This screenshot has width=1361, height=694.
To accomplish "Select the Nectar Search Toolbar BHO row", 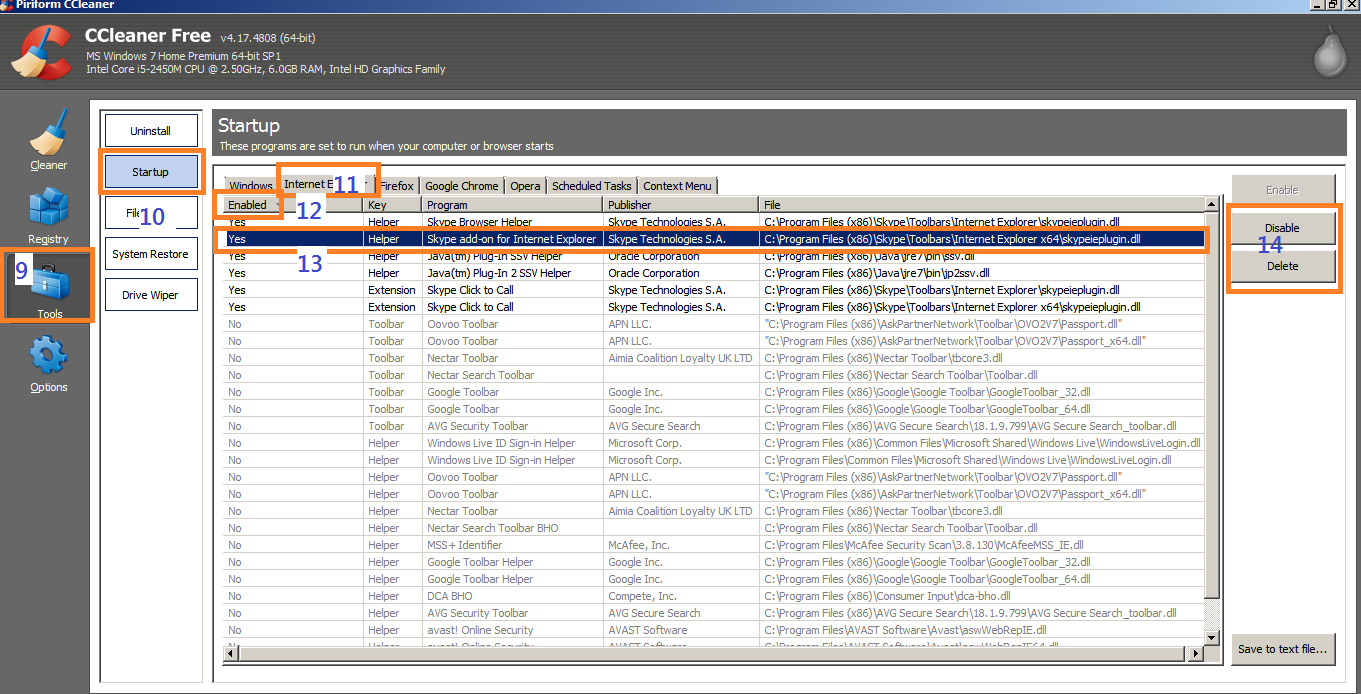I will tap(713, 528).
